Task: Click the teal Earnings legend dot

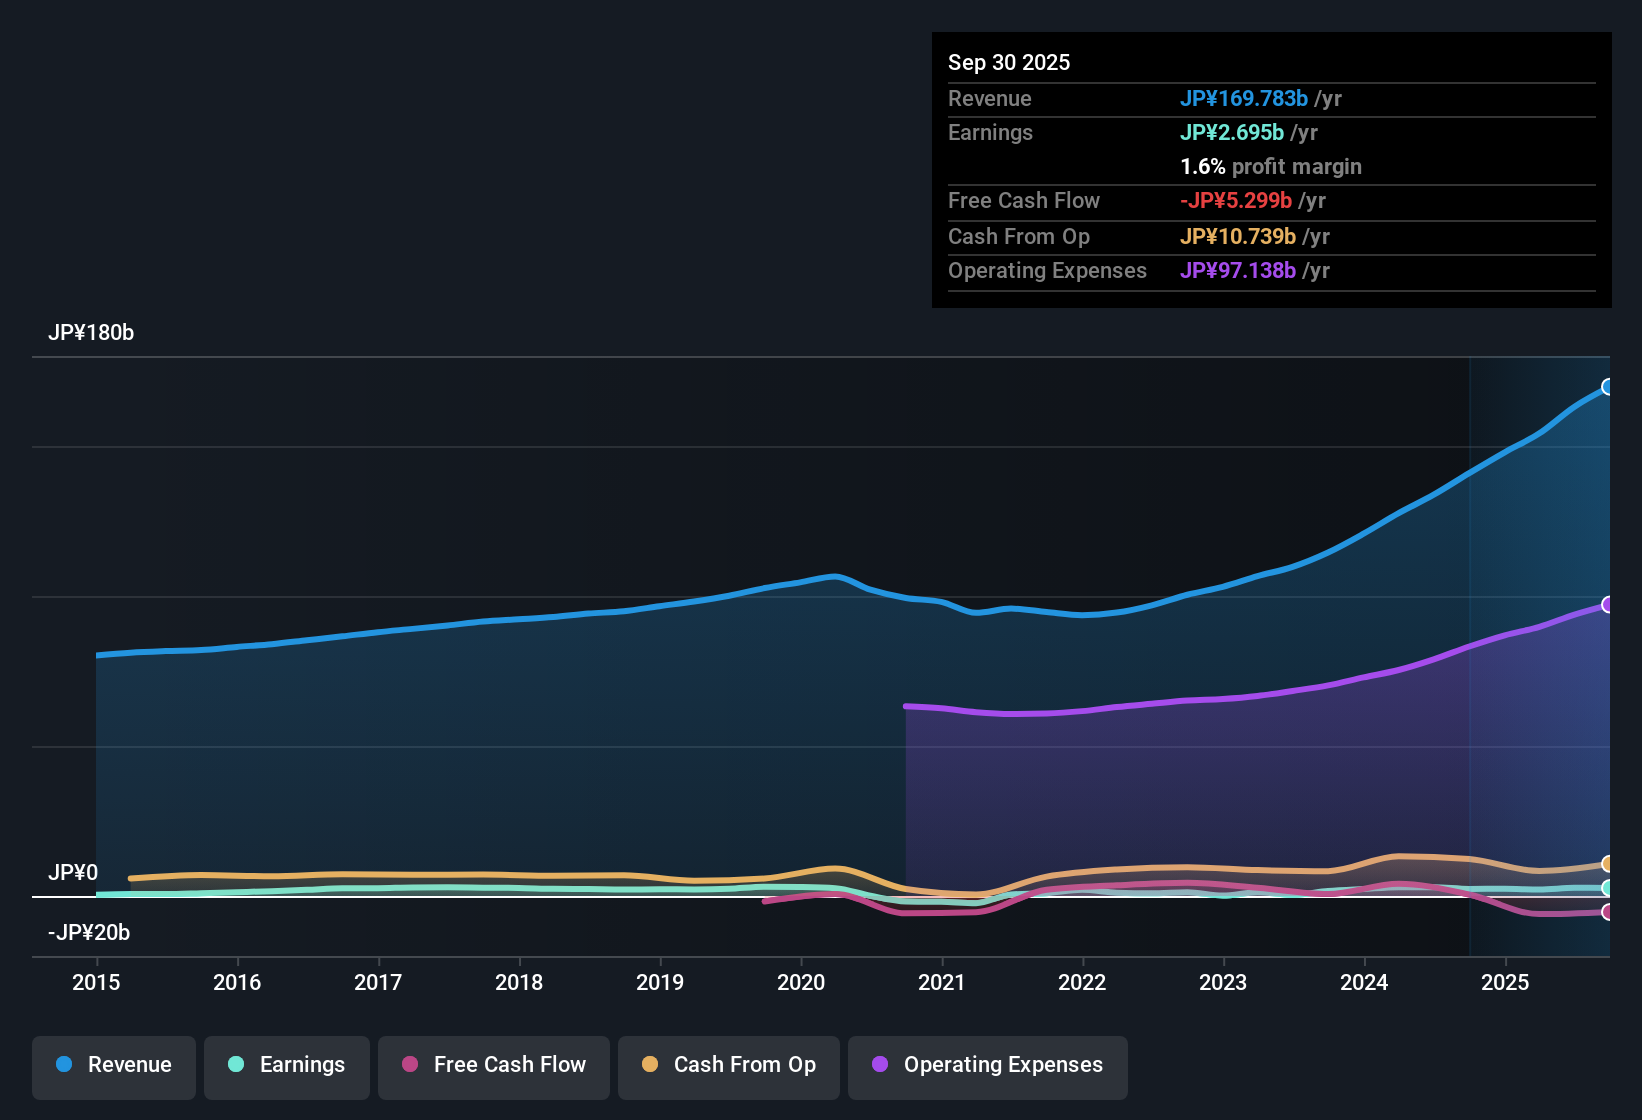Action: tap(236, 1065)
